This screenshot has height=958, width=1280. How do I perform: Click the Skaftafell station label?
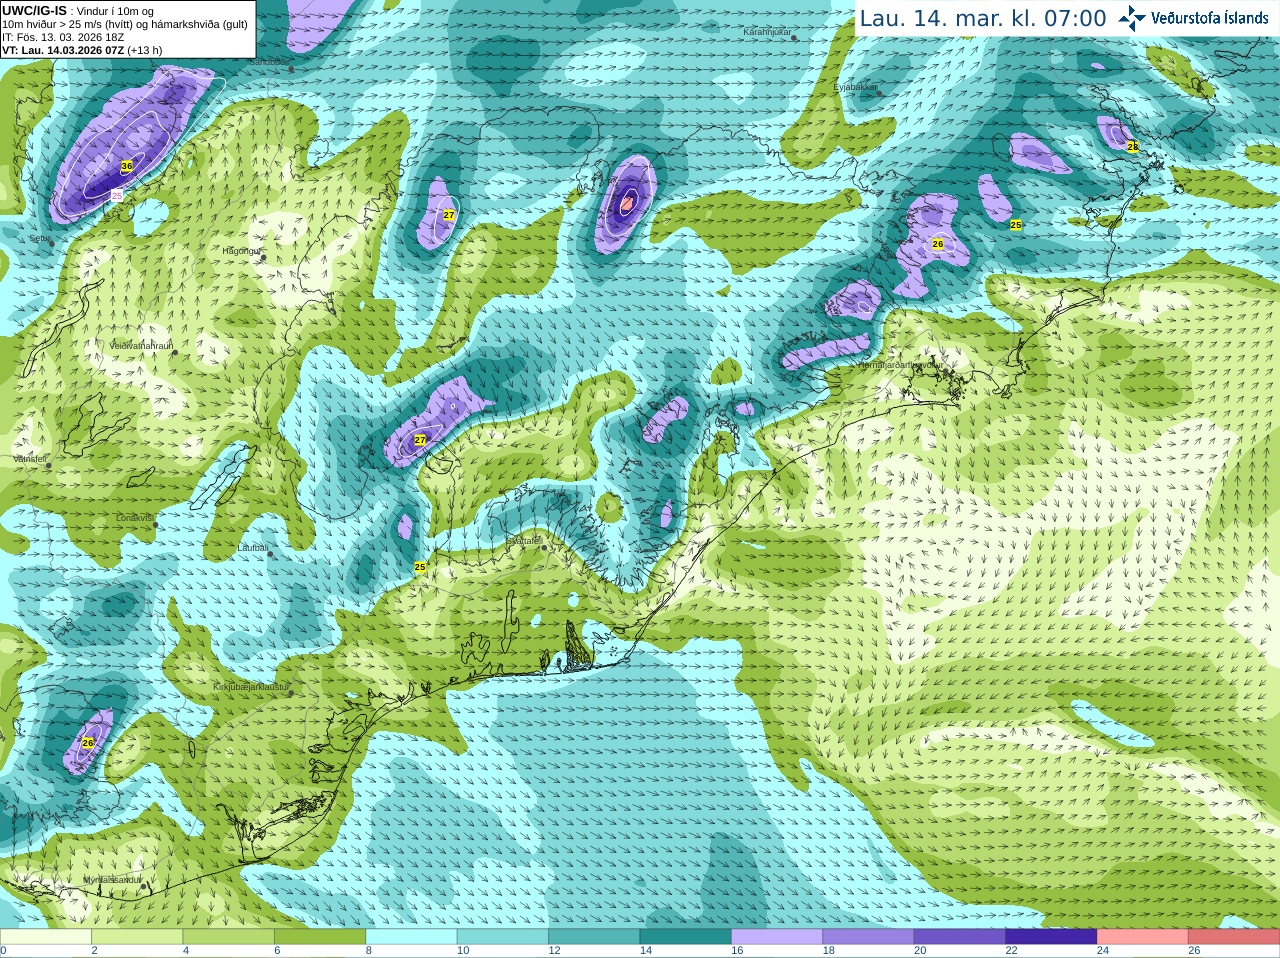click(524, 541)
